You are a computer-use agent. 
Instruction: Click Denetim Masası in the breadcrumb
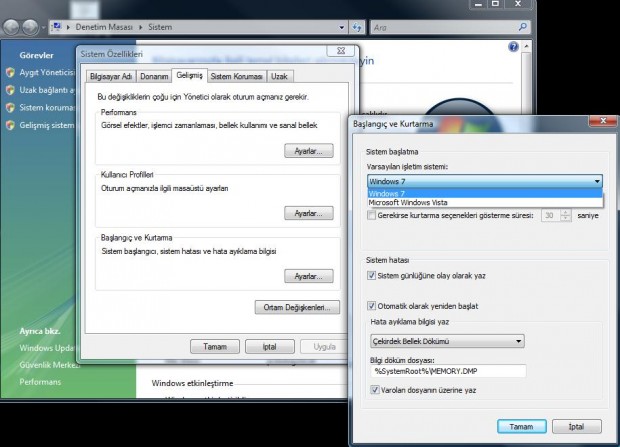tap(104, 27)
